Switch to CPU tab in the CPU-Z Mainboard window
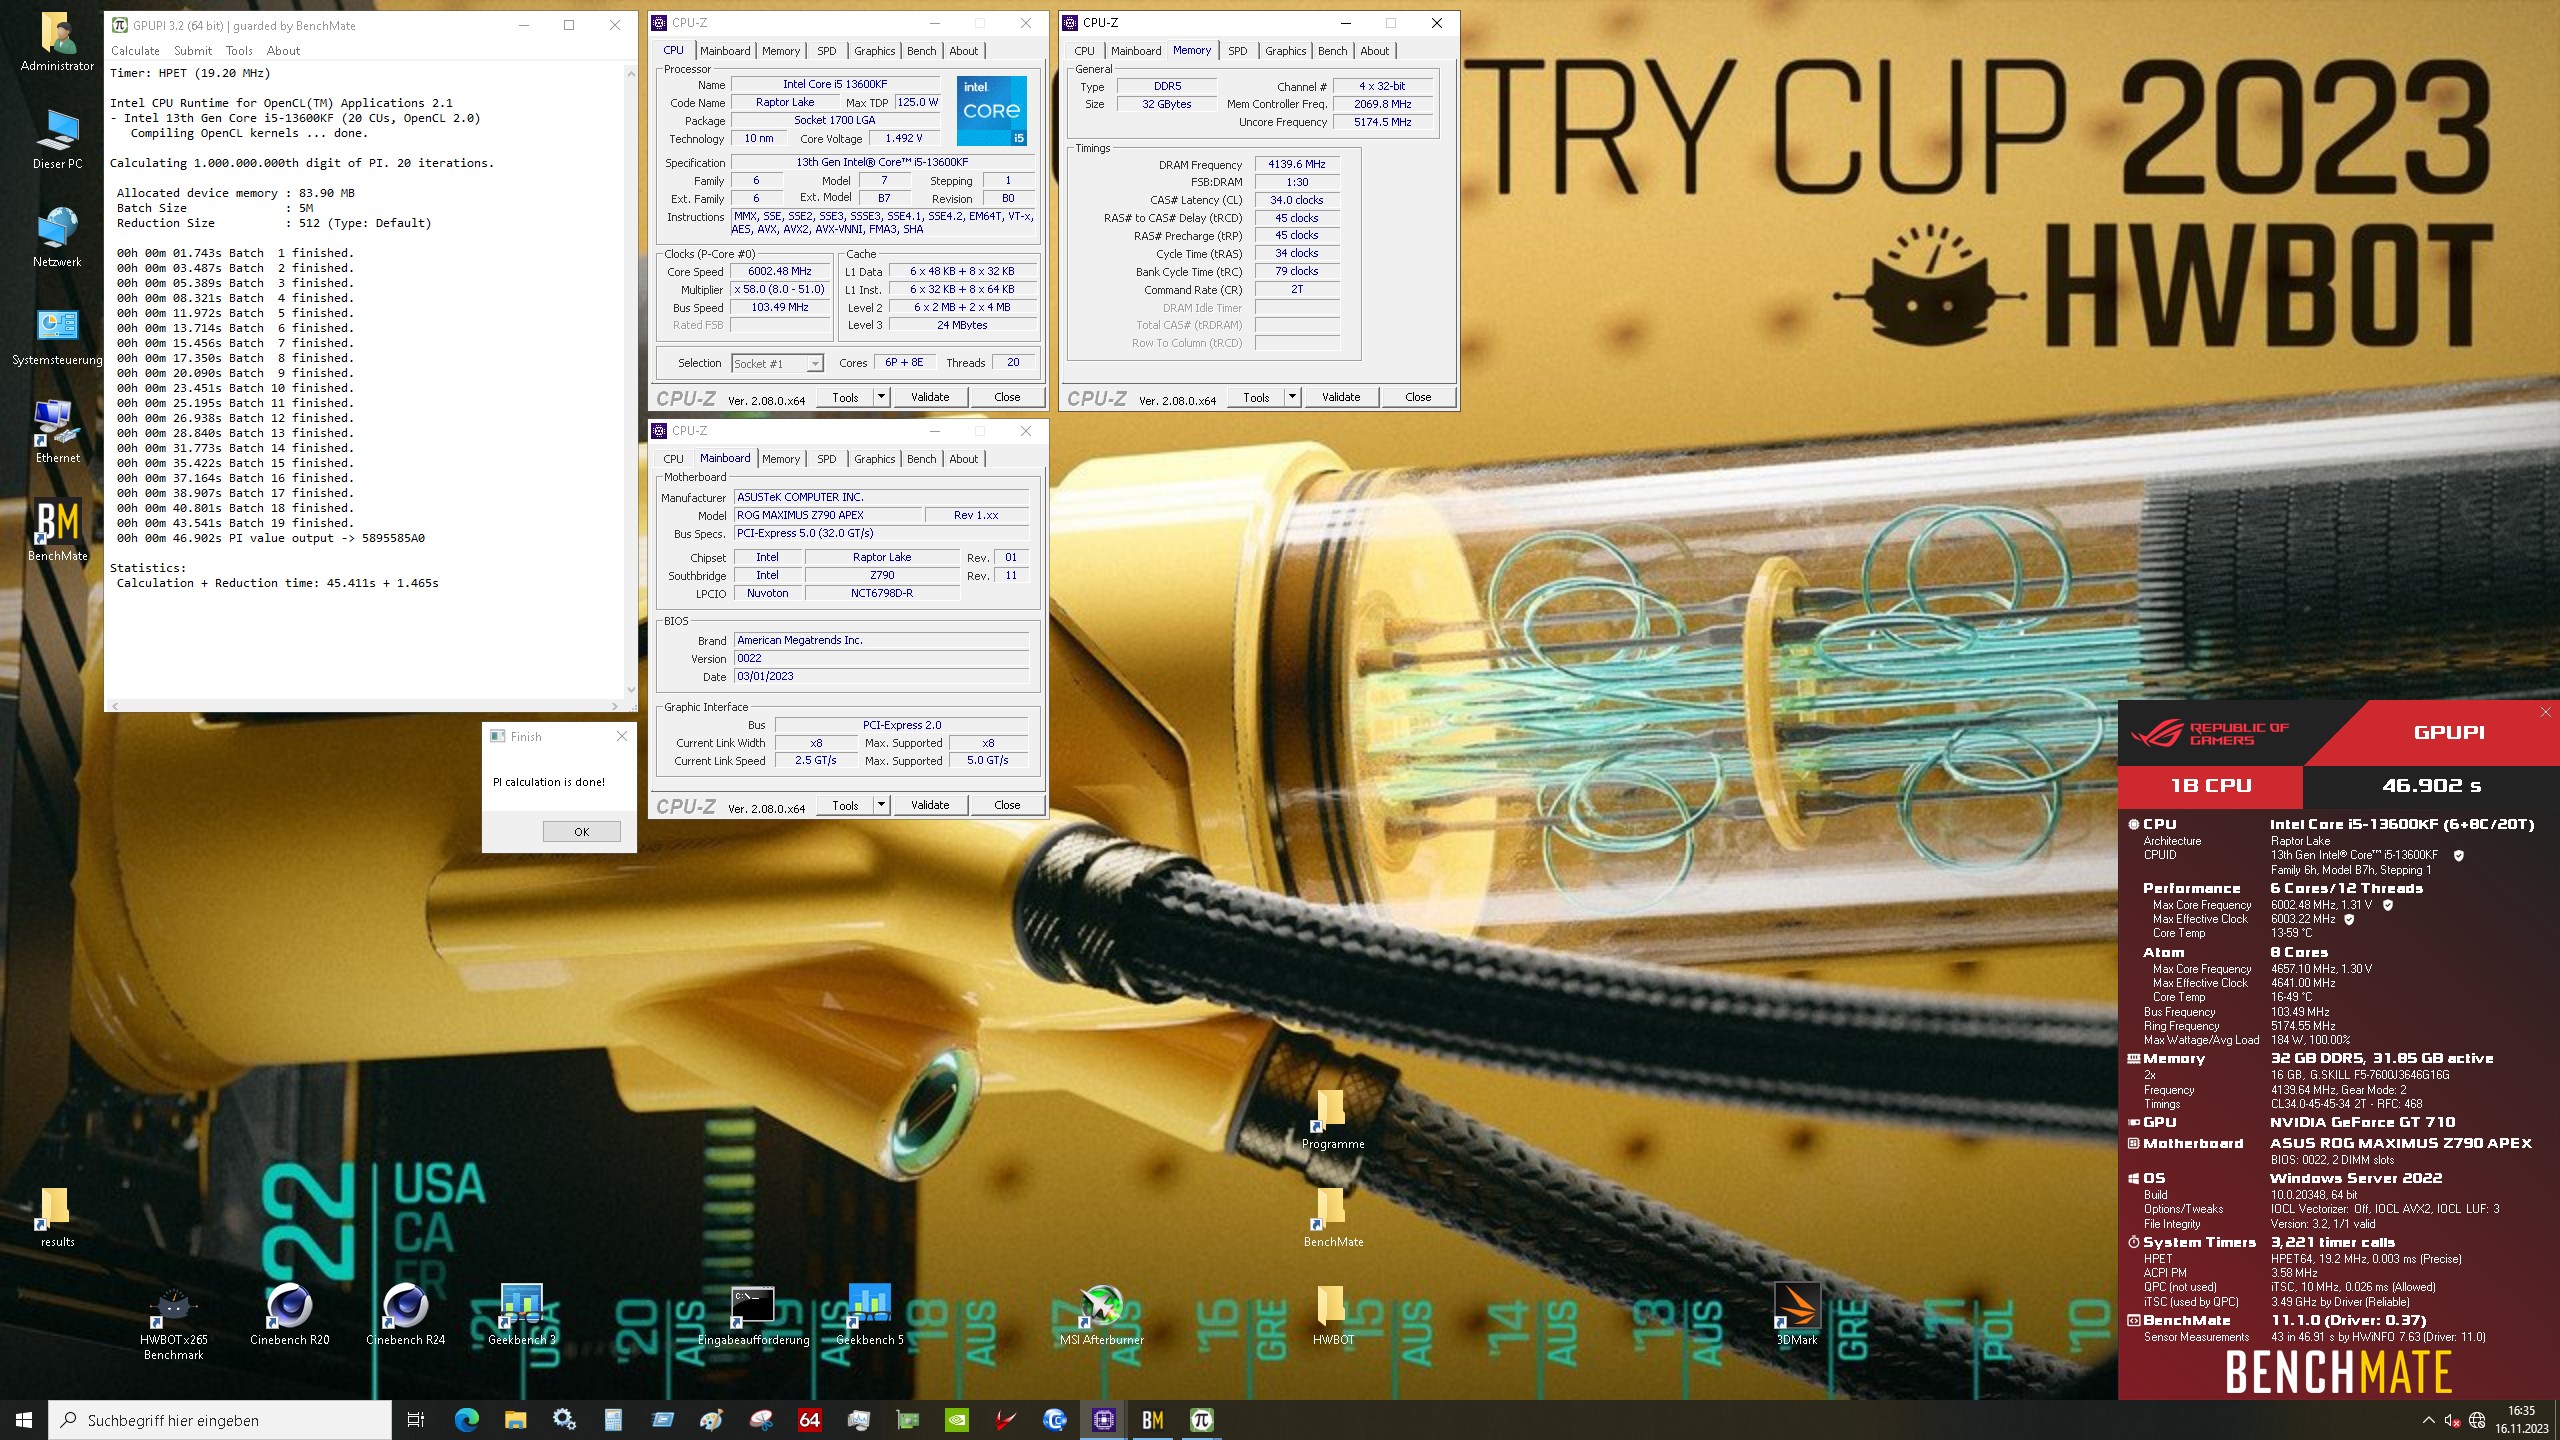The width and height of the screenshot is (2560, 1440). (674, 459)
